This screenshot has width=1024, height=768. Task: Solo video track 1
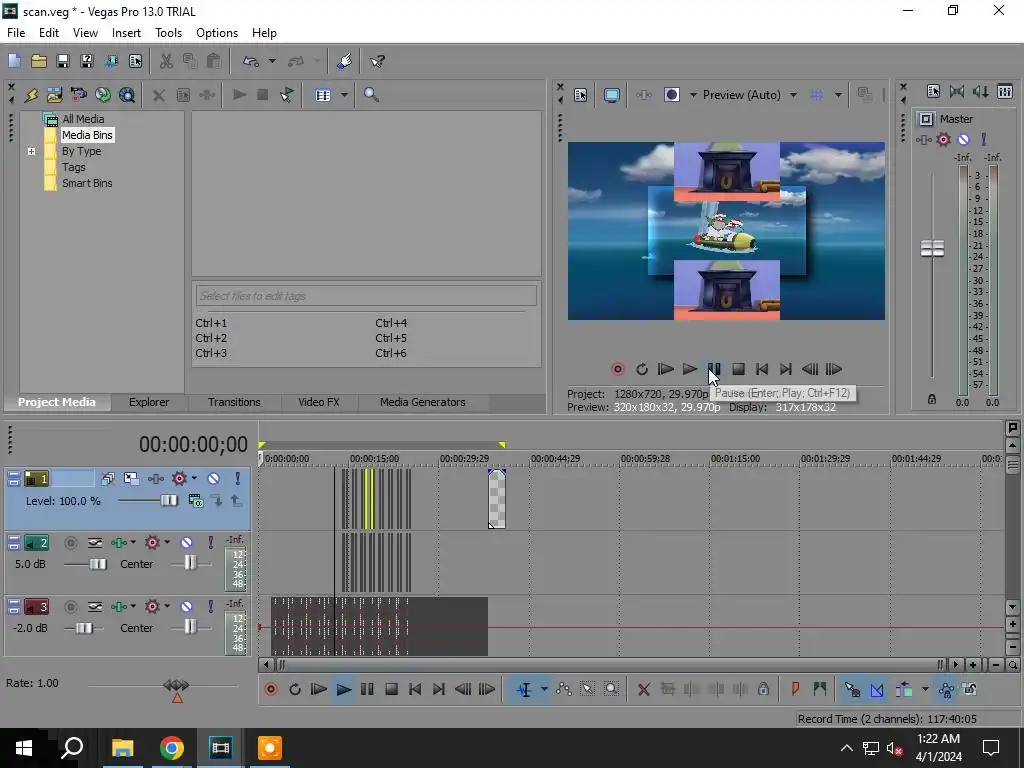click(238, 479)
